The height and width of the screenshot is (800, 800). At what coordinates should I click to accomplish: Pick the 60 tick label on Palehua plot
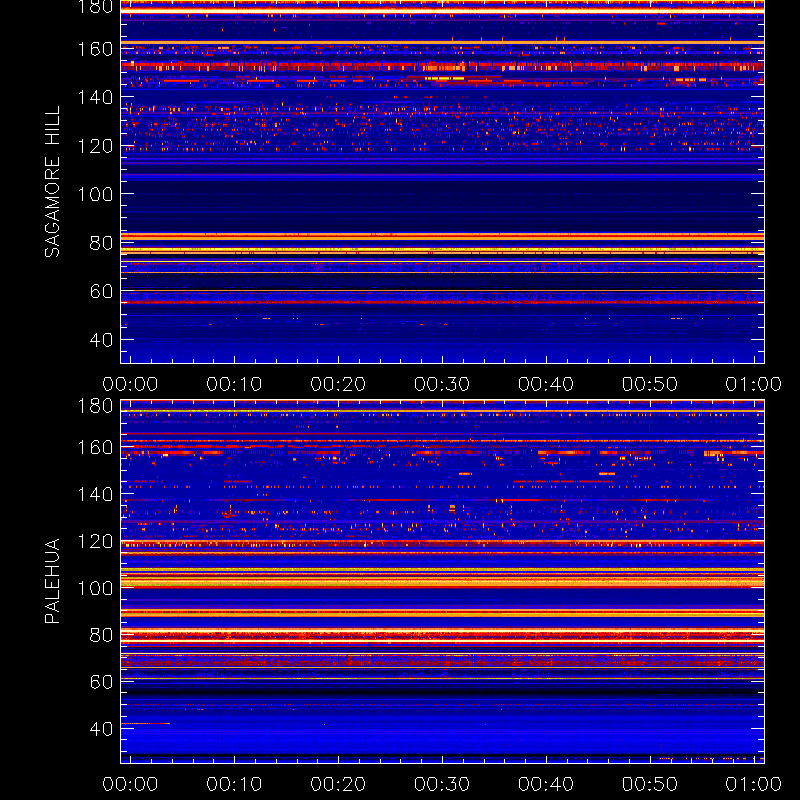coord(101,682)
